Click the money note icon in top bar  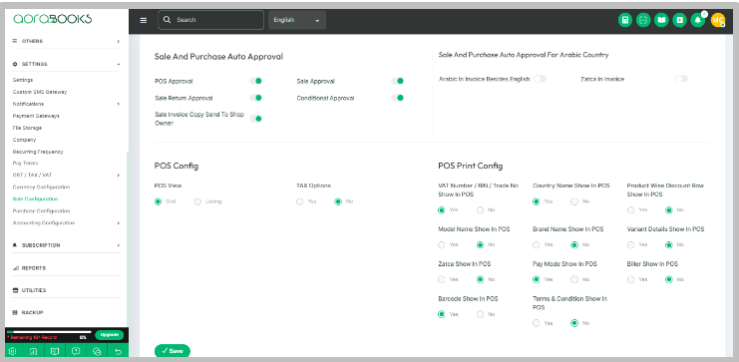pos(679,20)
